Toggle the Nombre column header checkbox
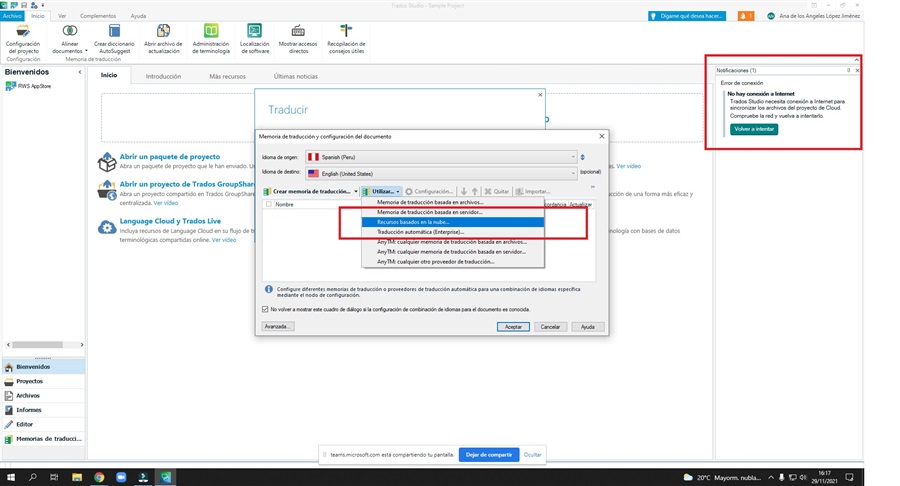The height and width of the screenshot is (486, 900). [269, 204]
